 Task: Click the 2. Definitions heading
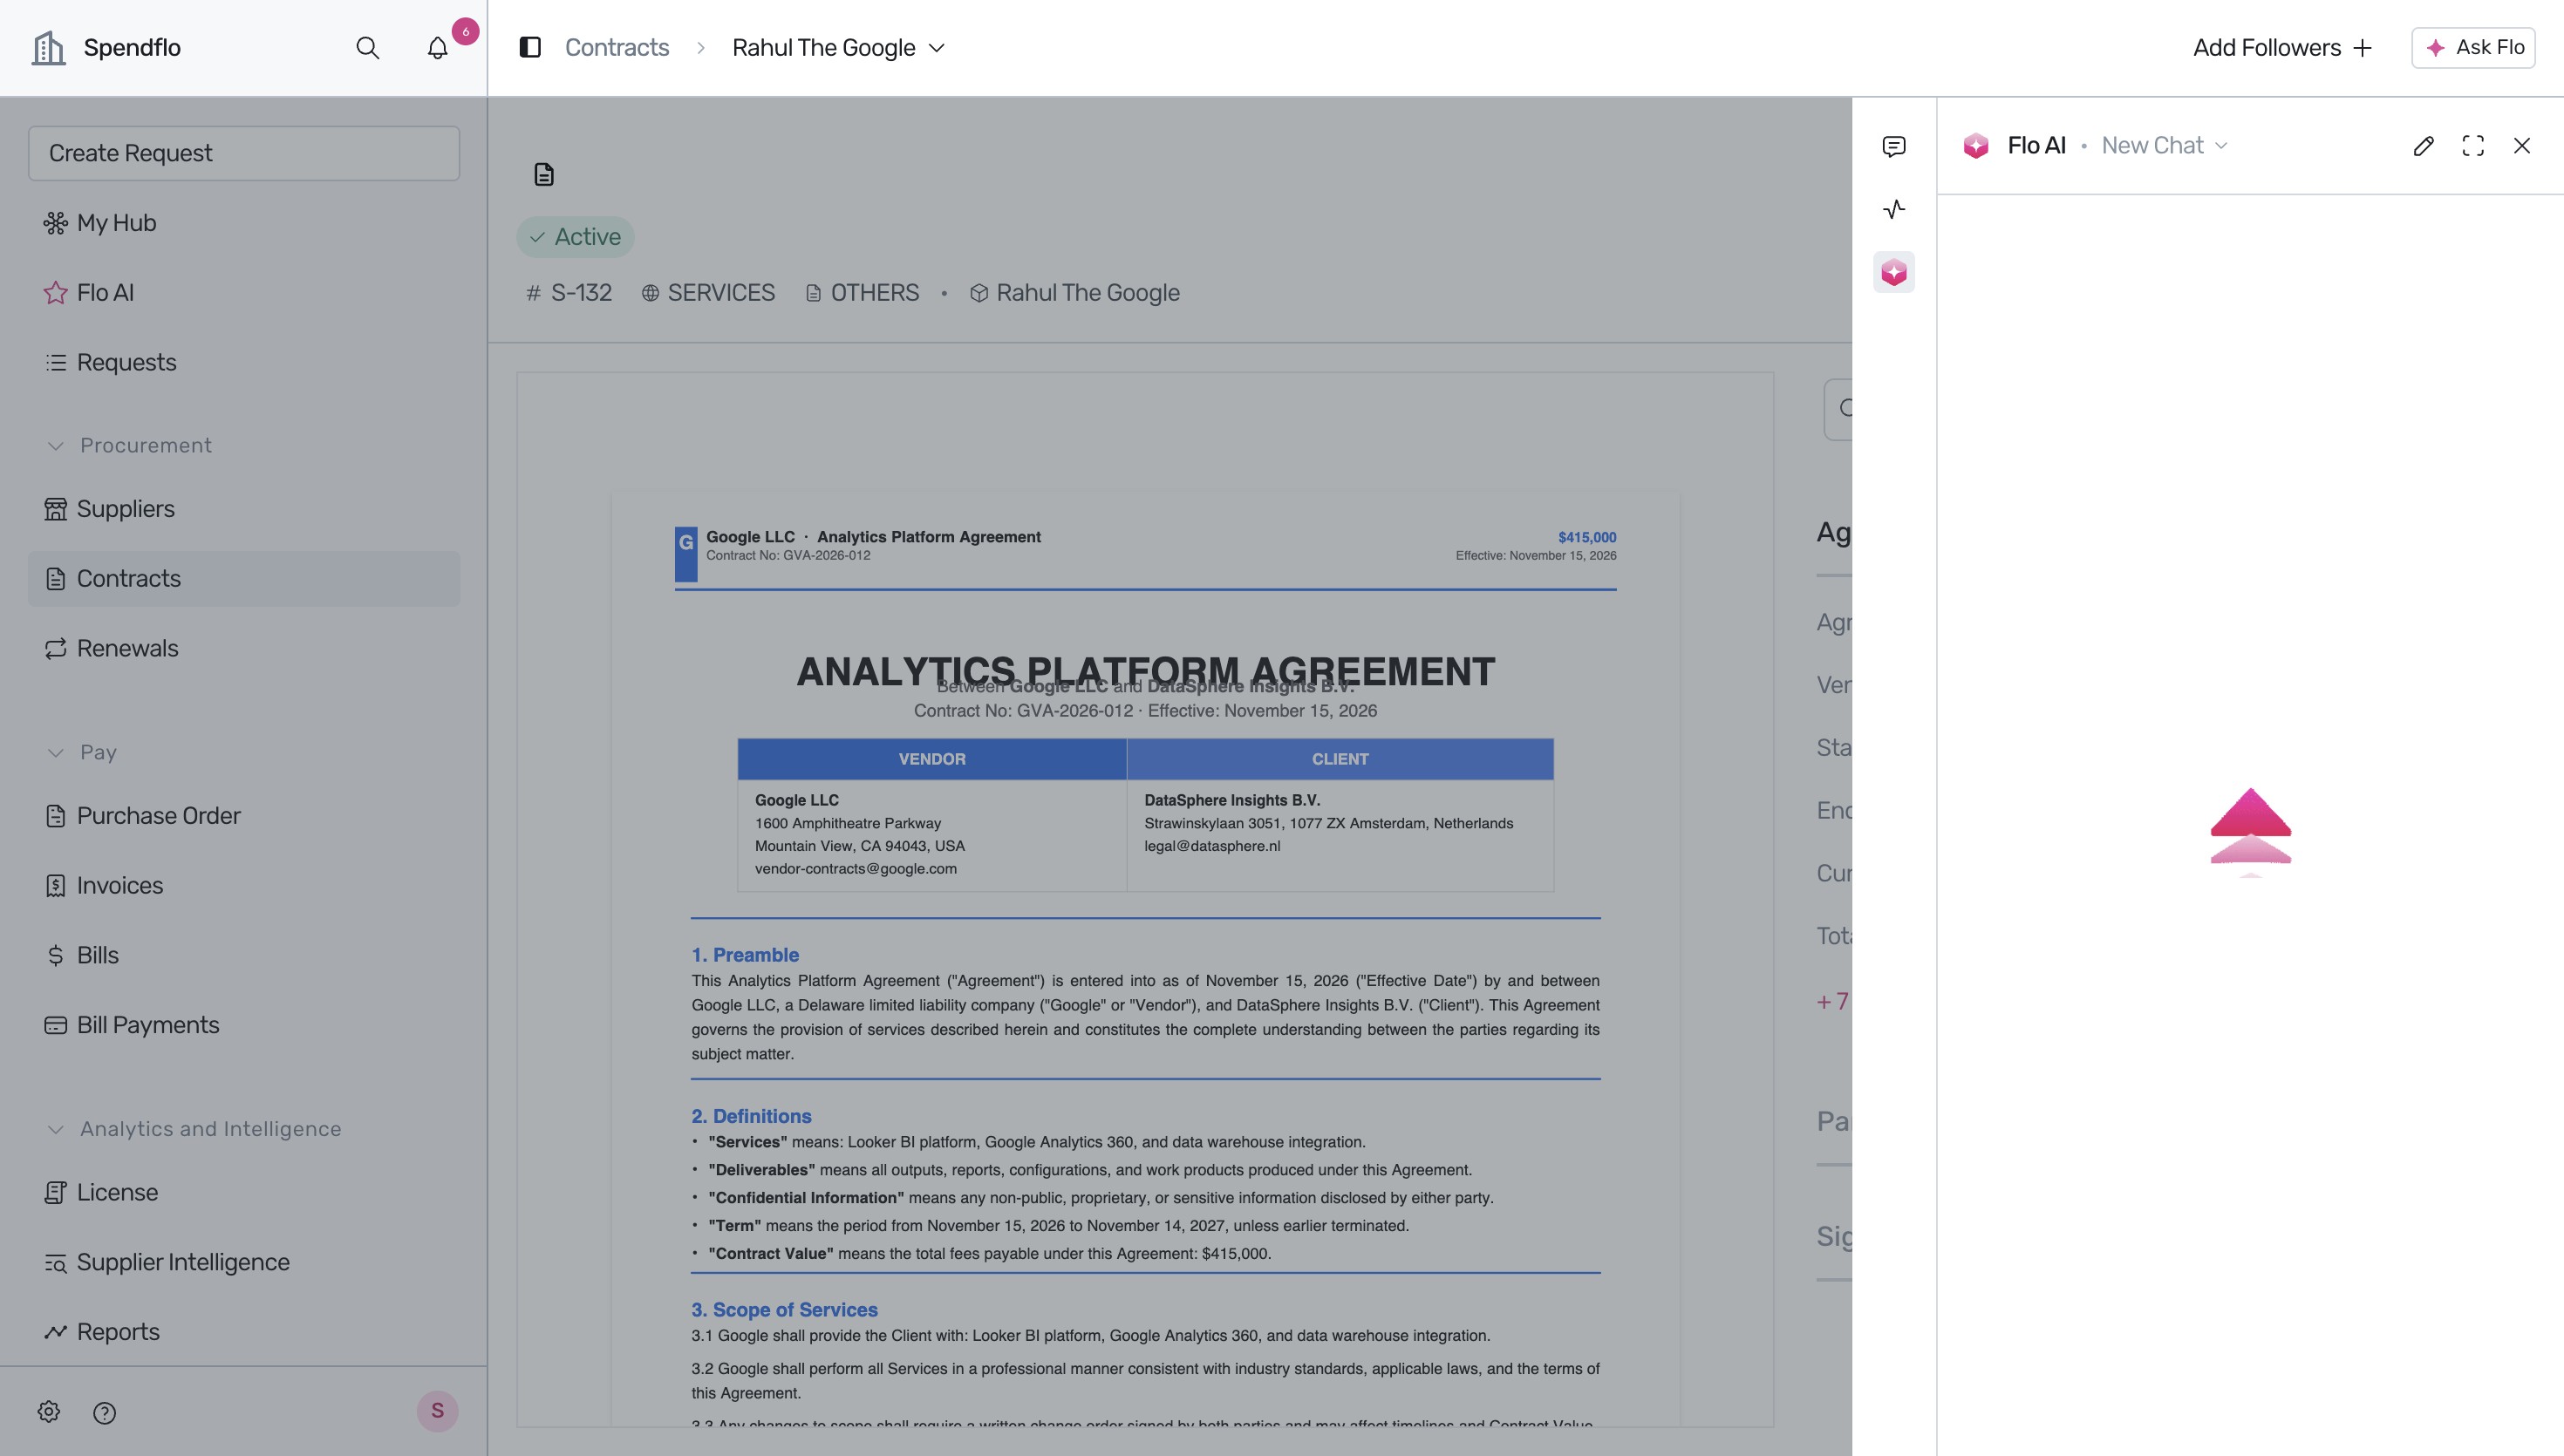tap(751, 1116)
